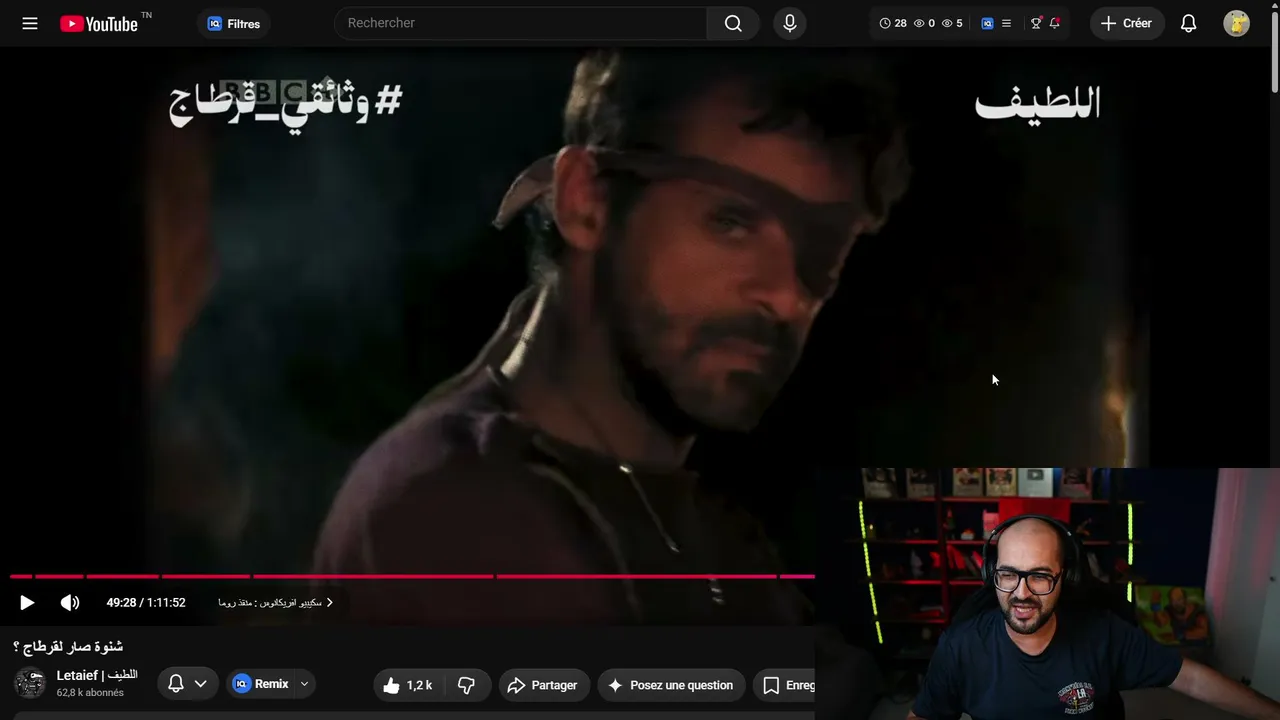Click the eye counter showing 0
This screenshot has height=720, width=1280.
[924, 23]
